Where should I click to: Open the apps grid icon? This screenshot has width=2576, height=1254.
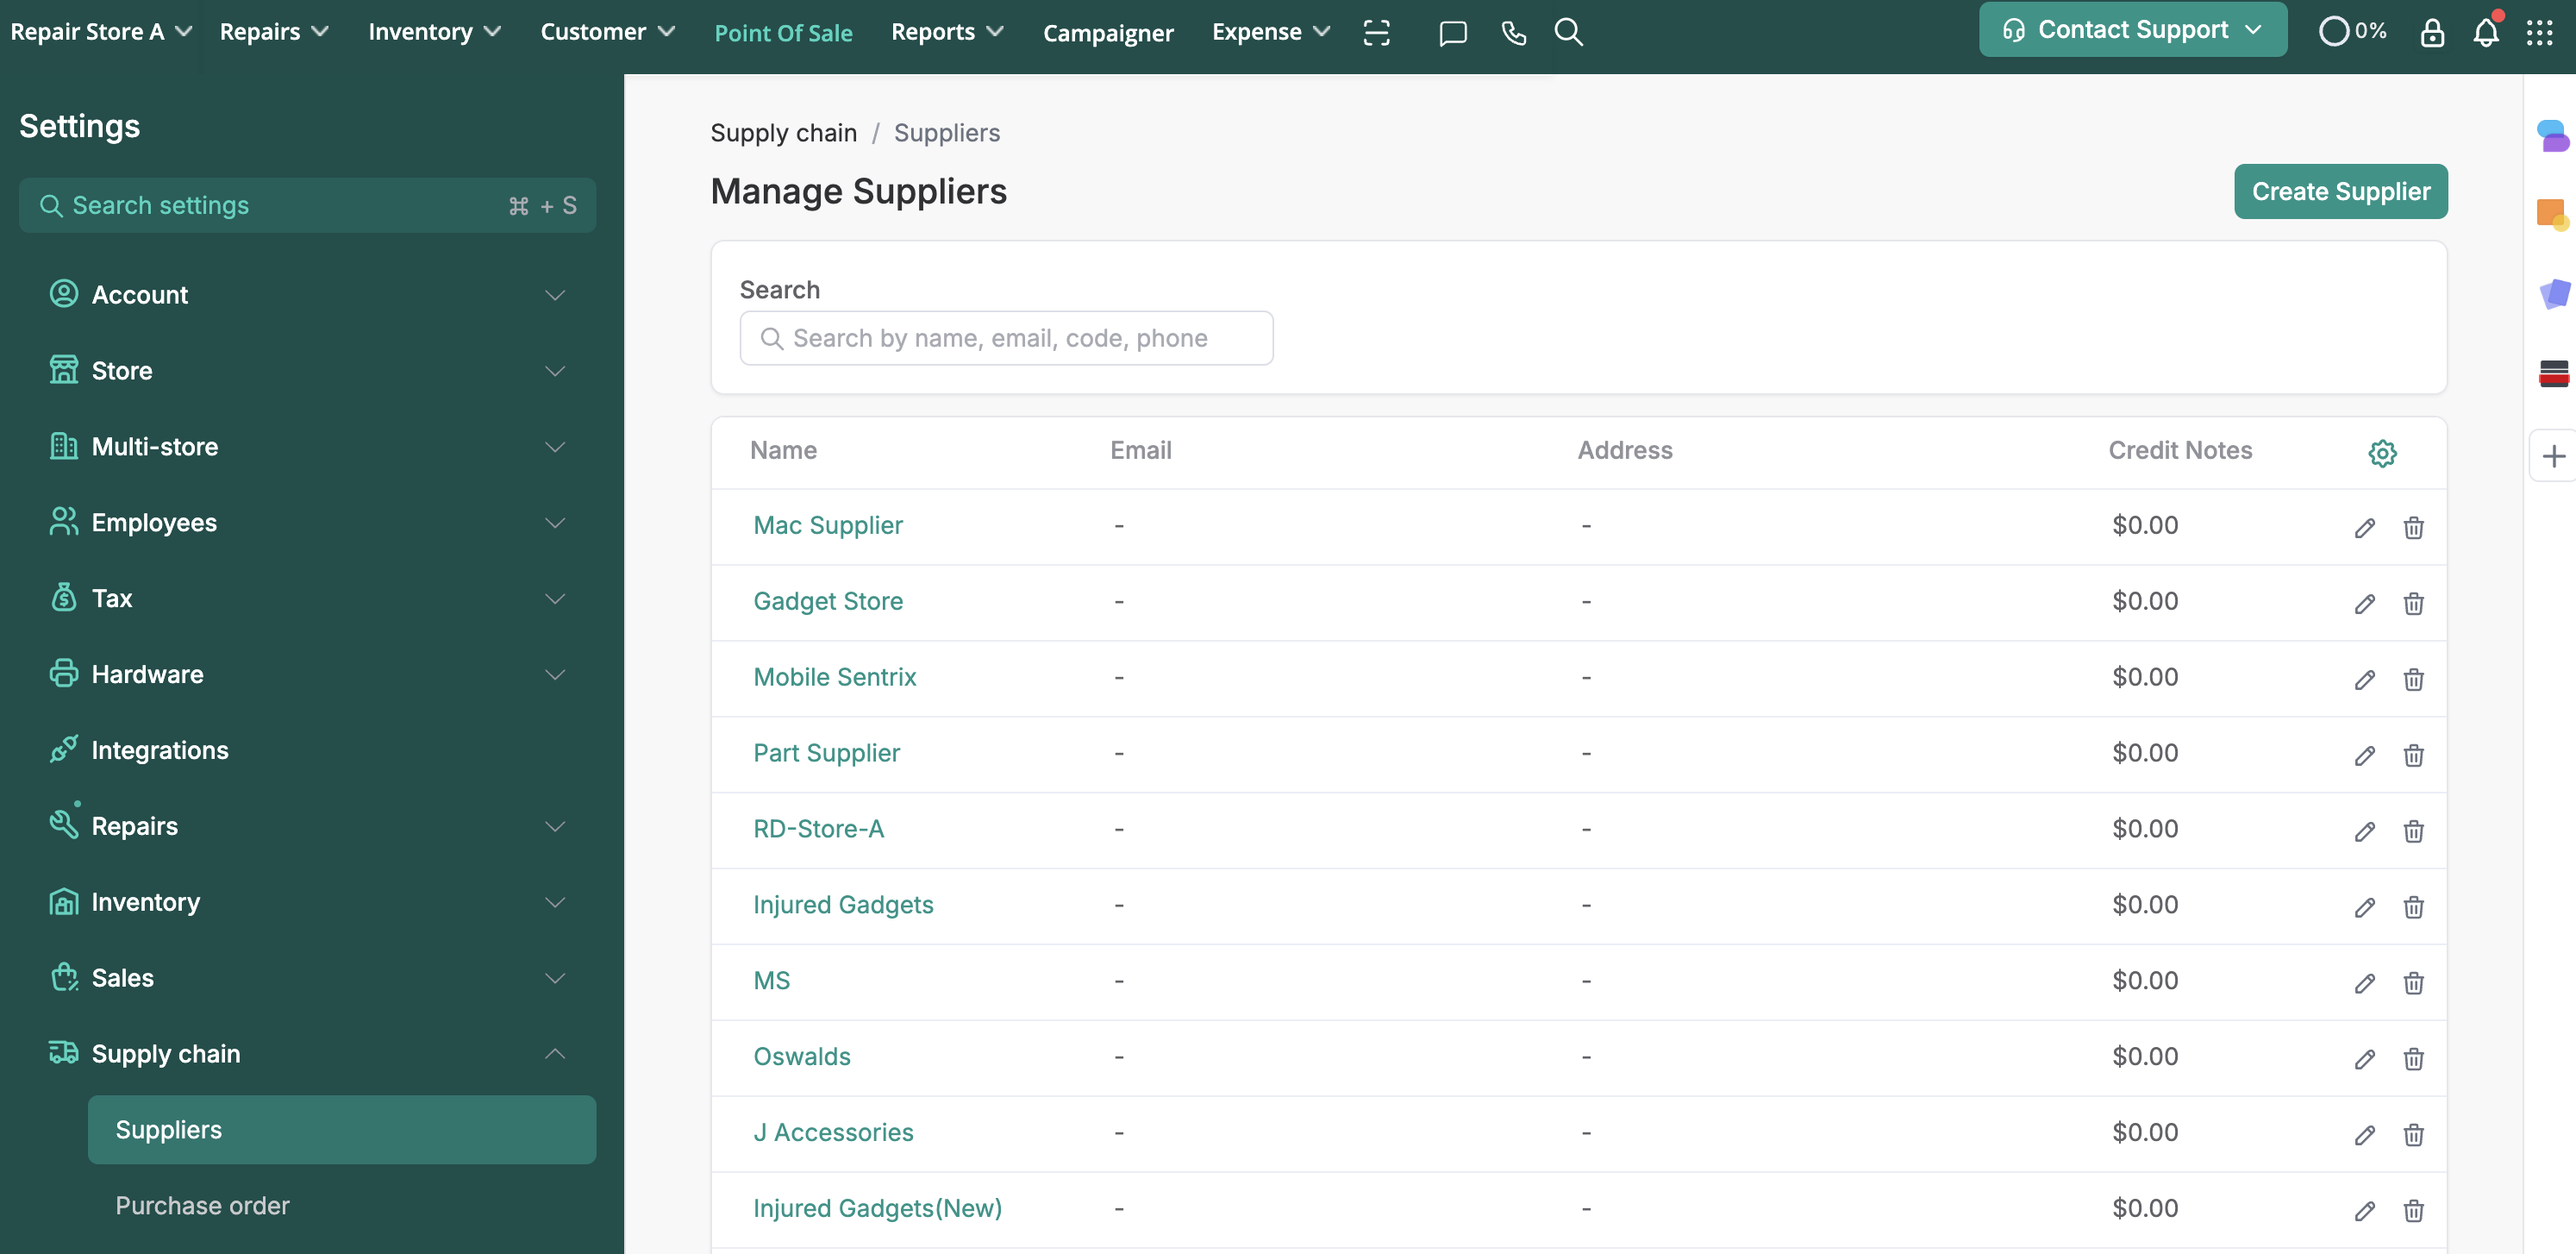click(x=2539, y=33)
